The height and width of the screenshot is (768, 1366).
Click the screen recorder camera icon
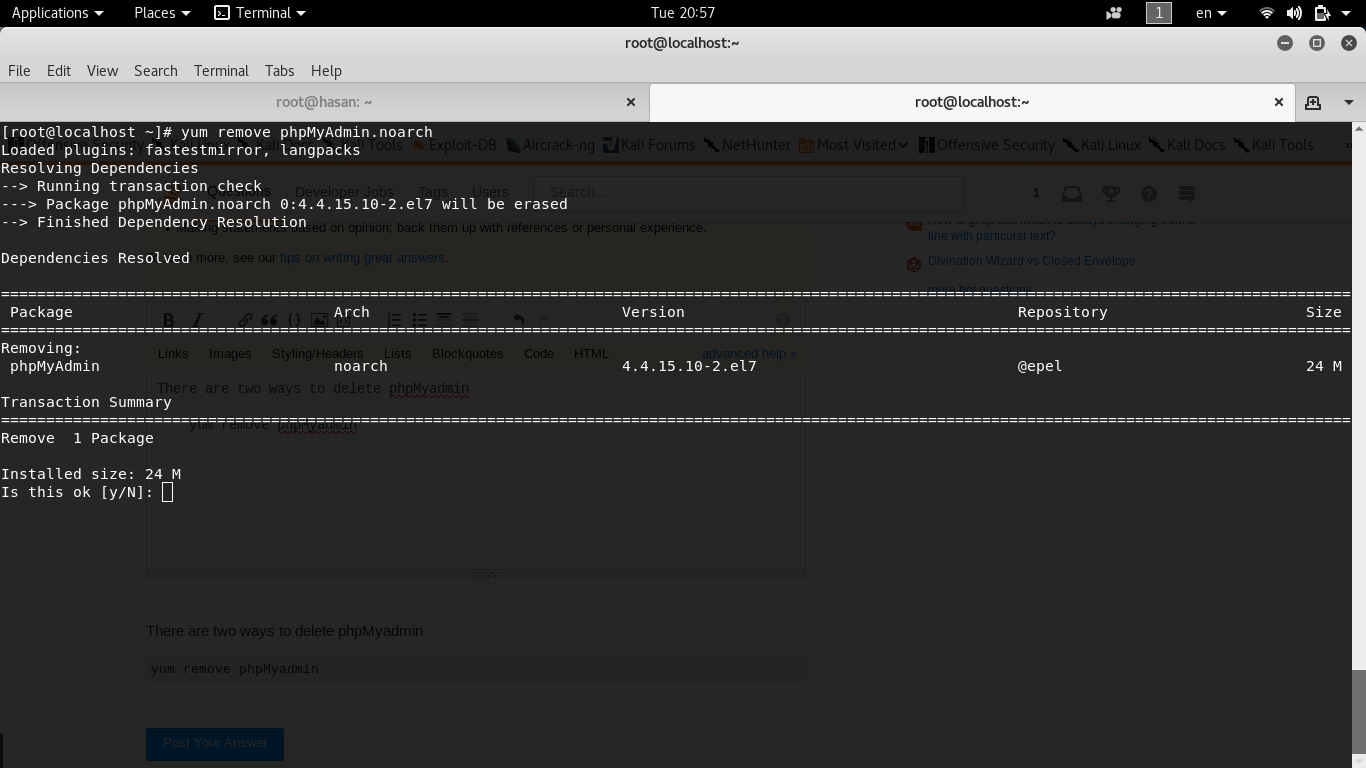1114,13
